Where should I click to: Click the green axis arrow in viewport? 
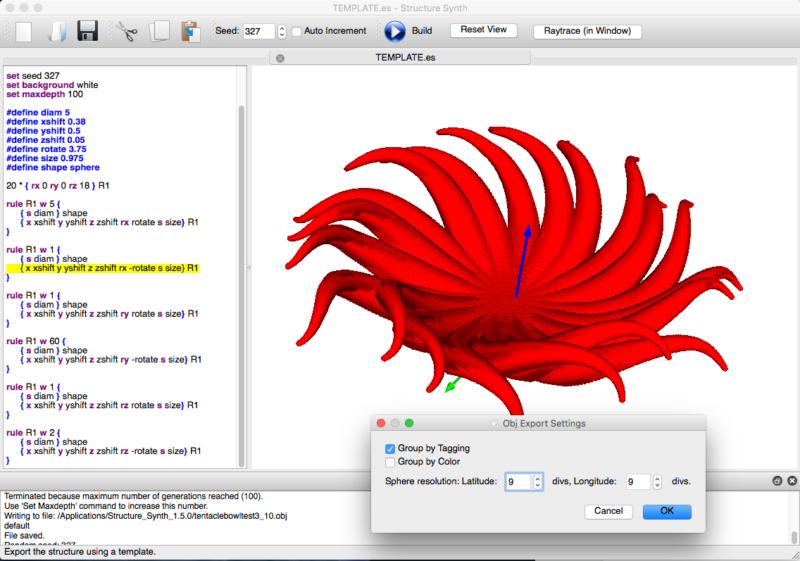(452, 385)
